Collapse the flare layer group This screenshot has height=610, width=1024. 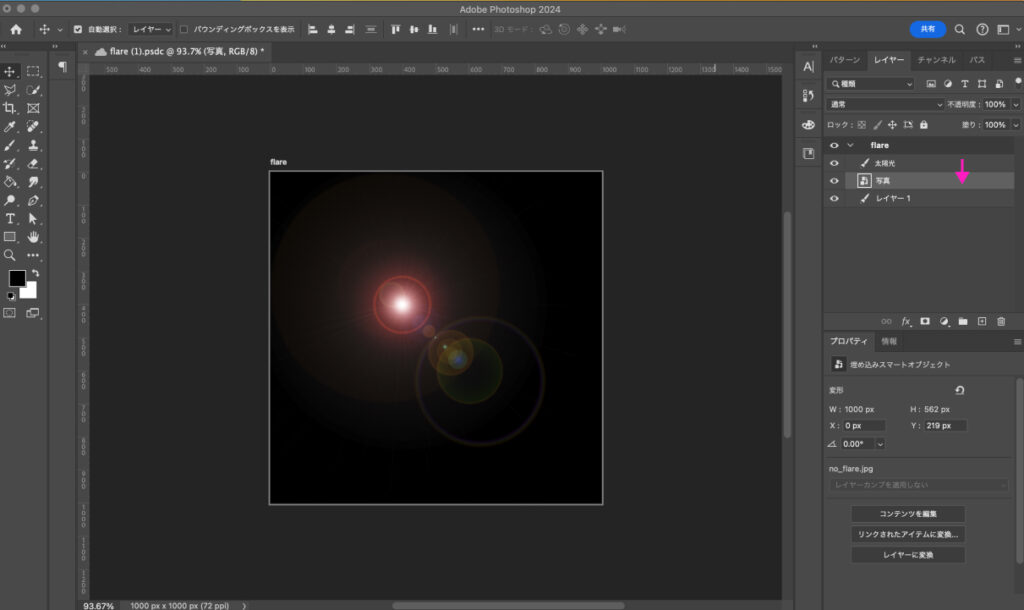850,145
